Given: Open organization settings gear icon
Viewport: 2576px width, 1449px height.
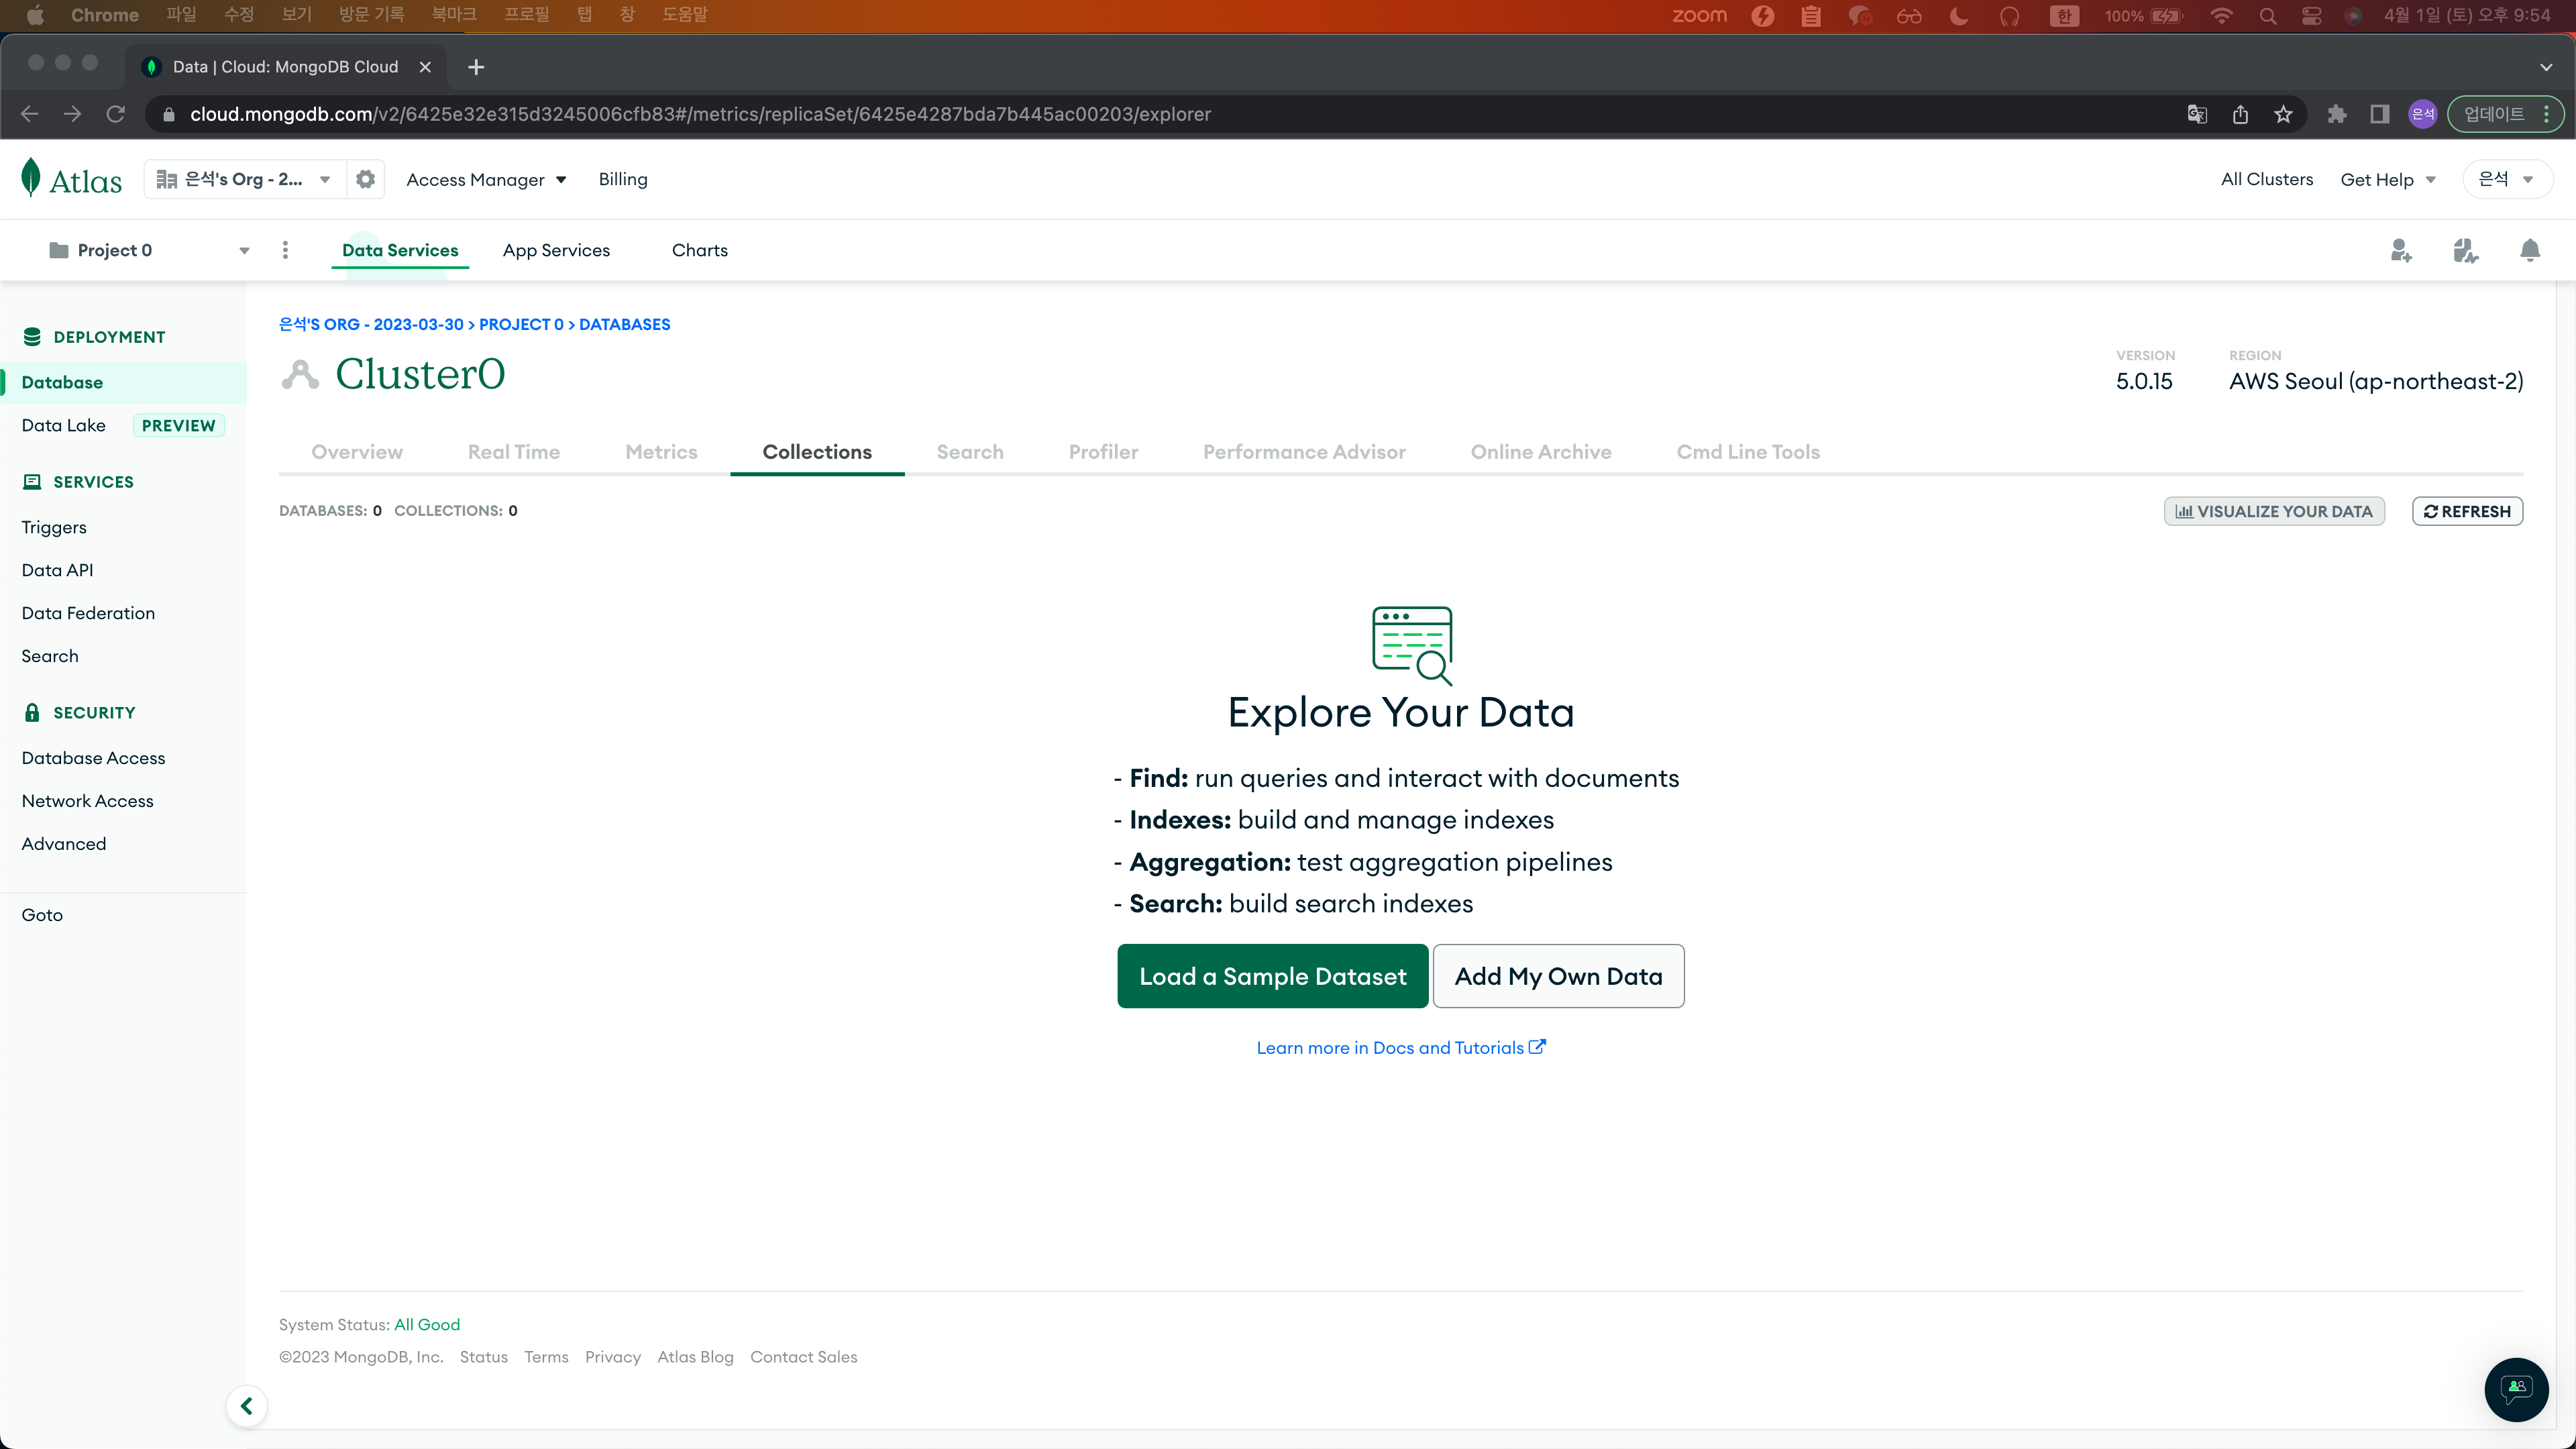Looking at the screenshot, I should [365, 179].
